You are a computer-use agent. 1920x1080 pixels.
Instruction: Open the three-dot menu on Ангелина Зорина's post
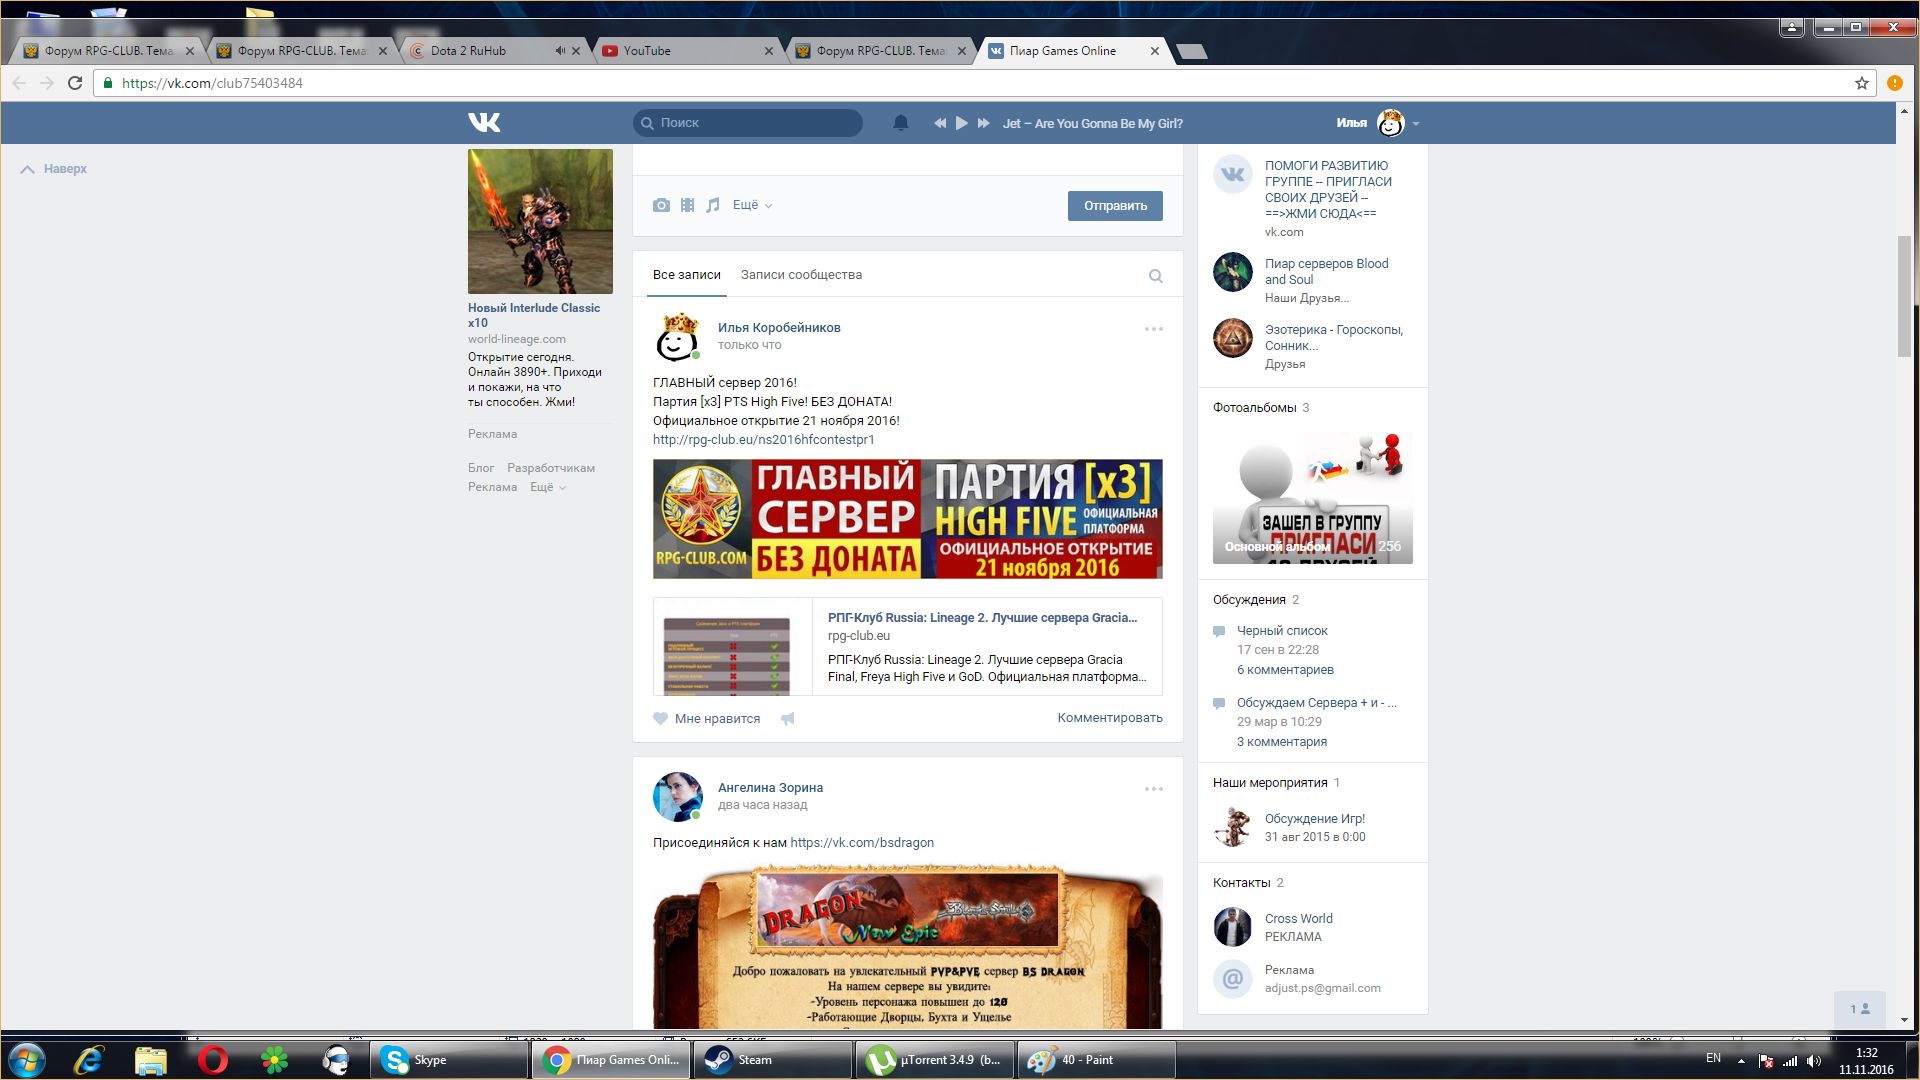point(1153,788)
